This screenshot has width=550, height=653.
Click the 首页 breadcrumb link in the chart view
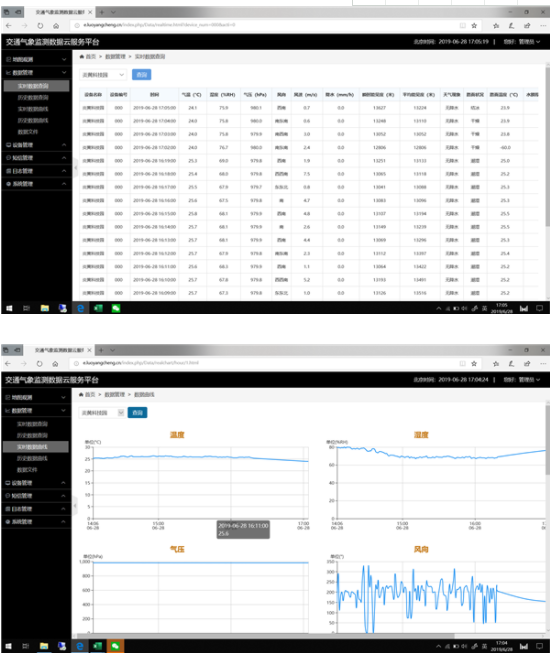coord(90,394)
